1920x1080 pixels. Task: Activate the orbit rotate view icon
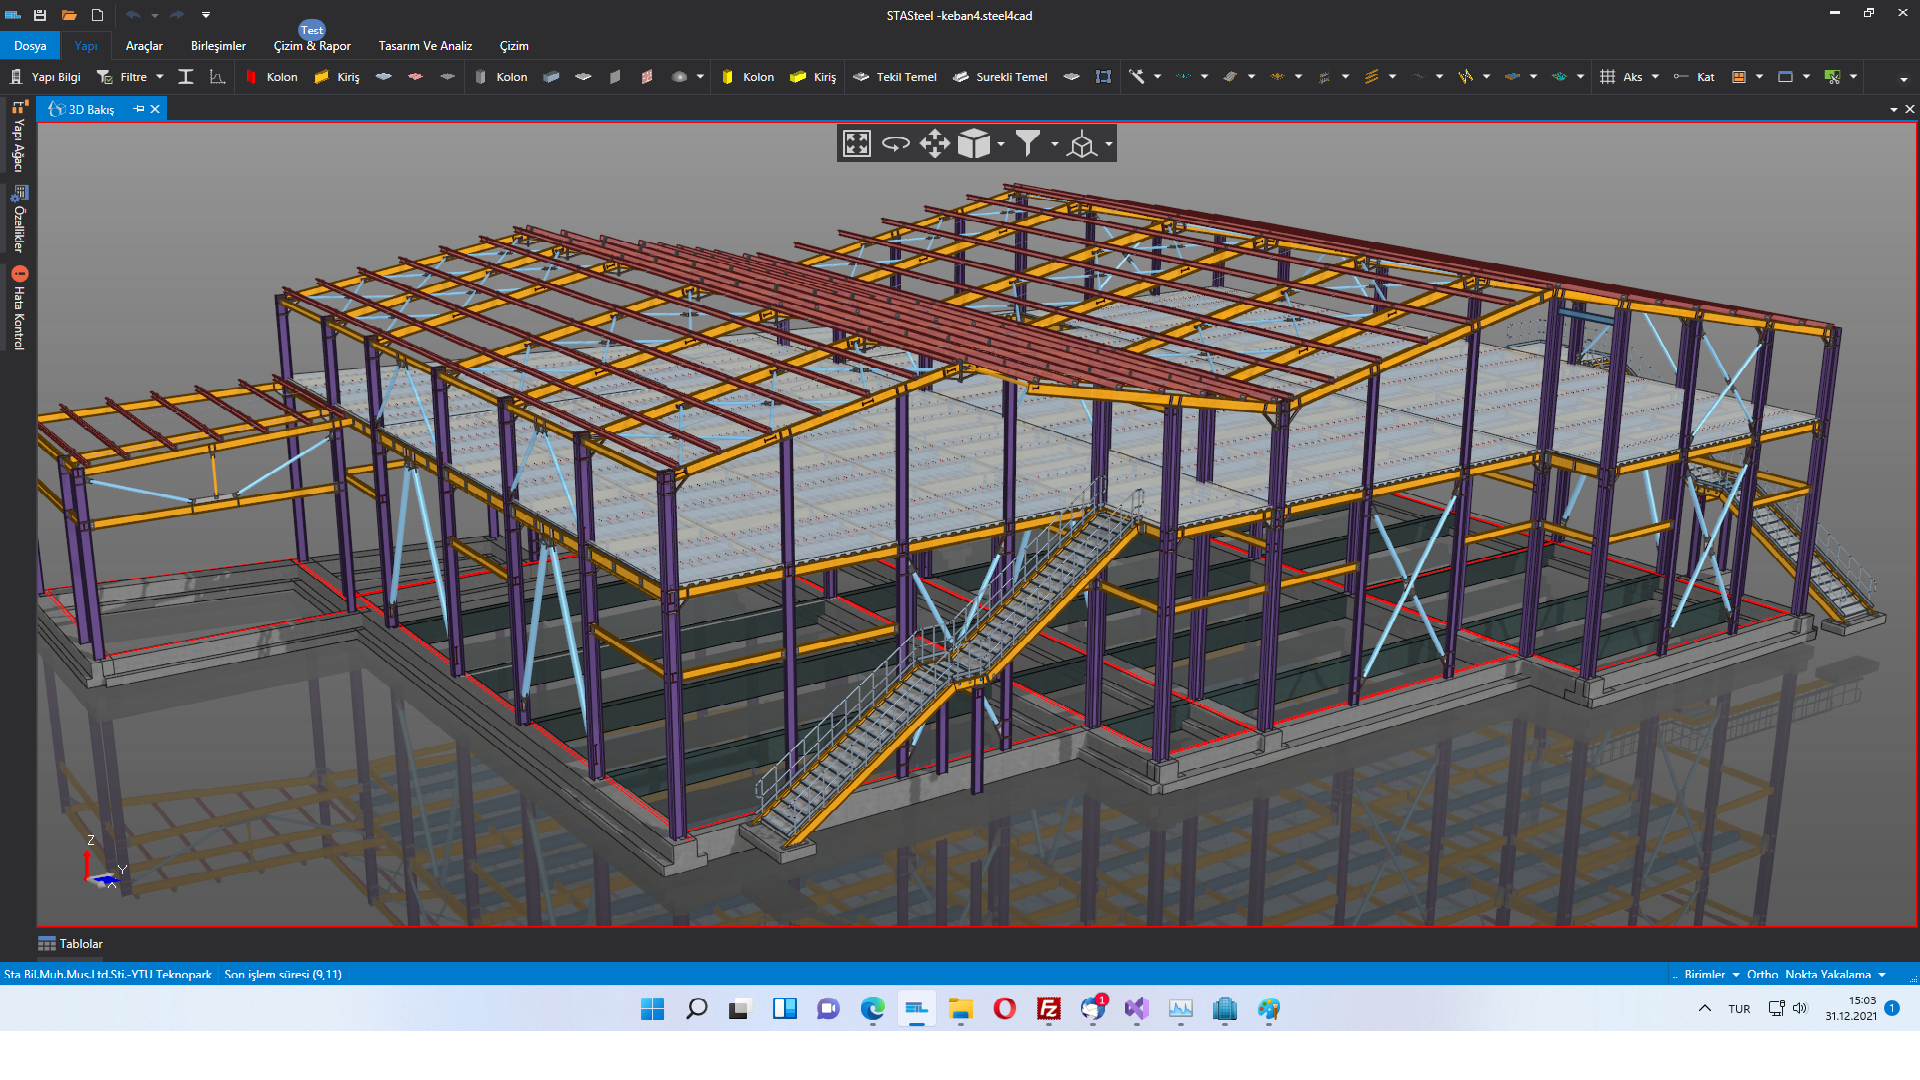click(x=896, y=144)
